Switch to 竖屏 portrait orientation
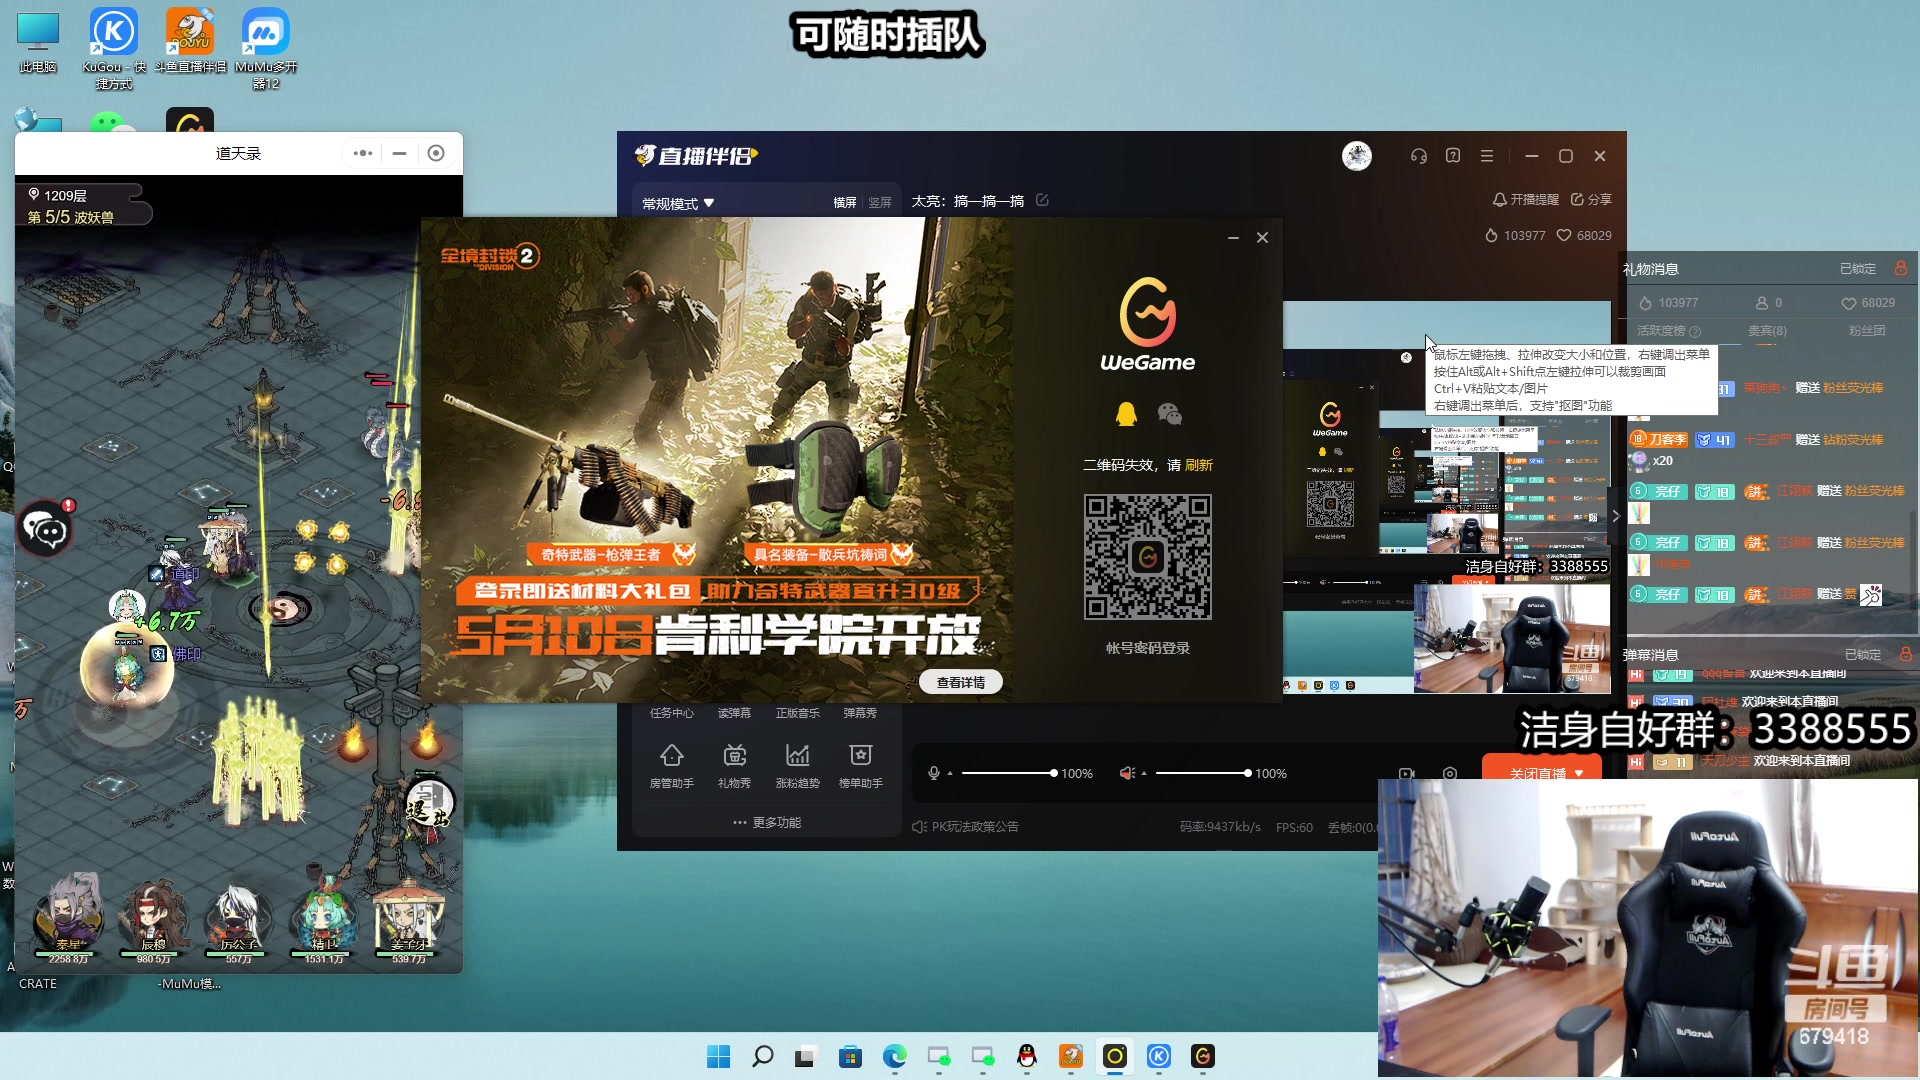Screen dimensions: 1920x1080 (880, 202)
